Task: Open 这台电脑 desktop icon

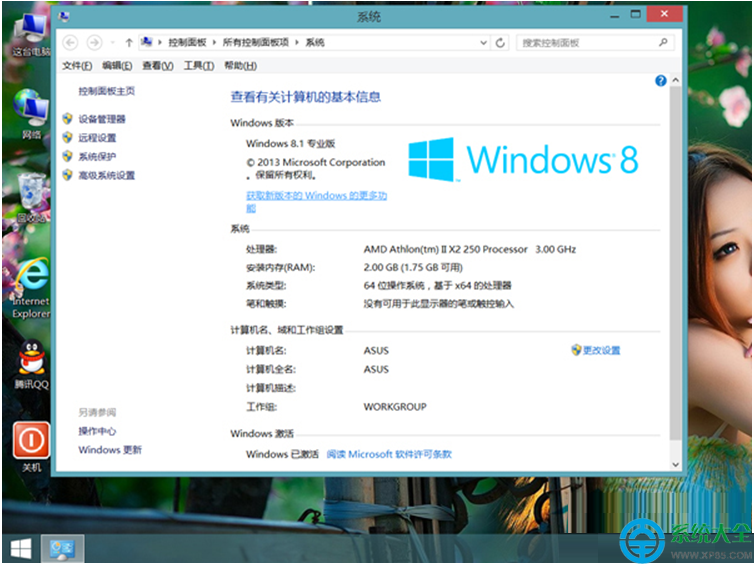Action: click(x=30, y=35)
